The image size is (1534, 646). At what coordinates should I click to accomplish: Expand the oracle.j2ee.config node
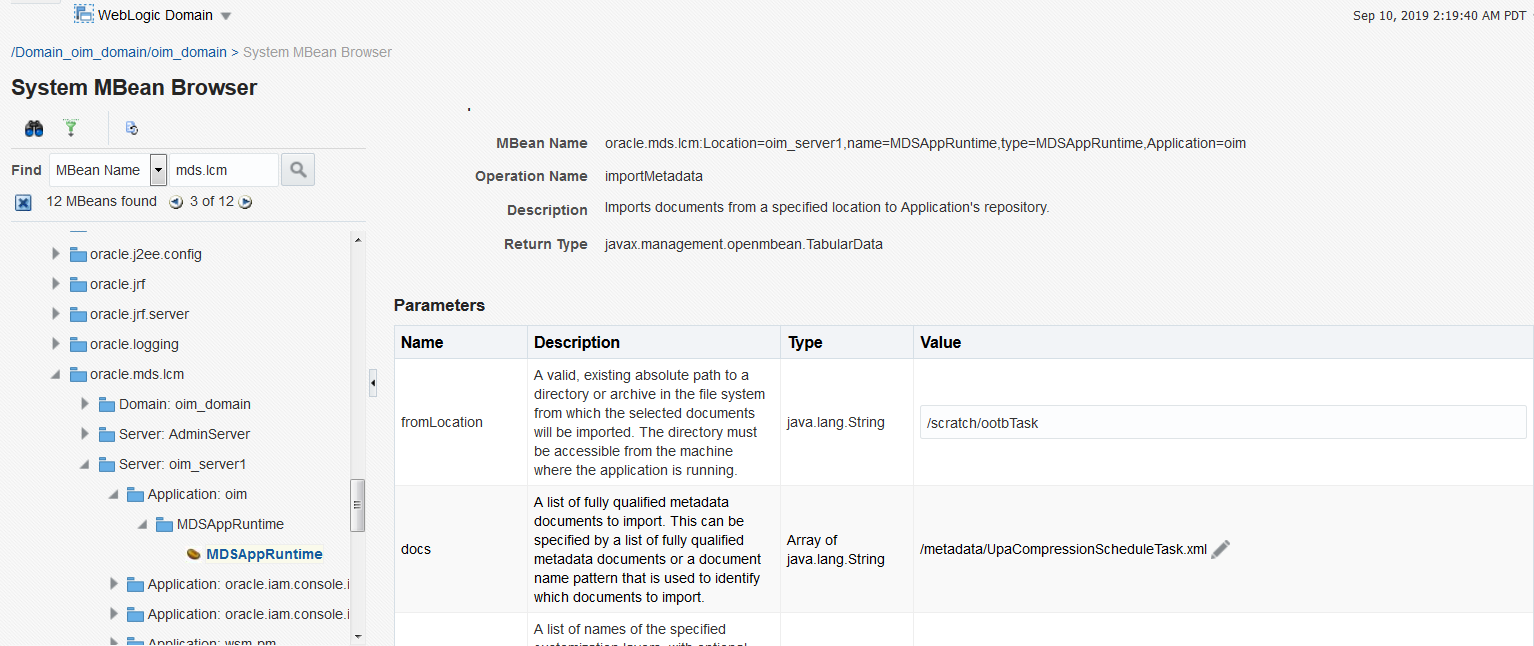[x=56, y=254]
